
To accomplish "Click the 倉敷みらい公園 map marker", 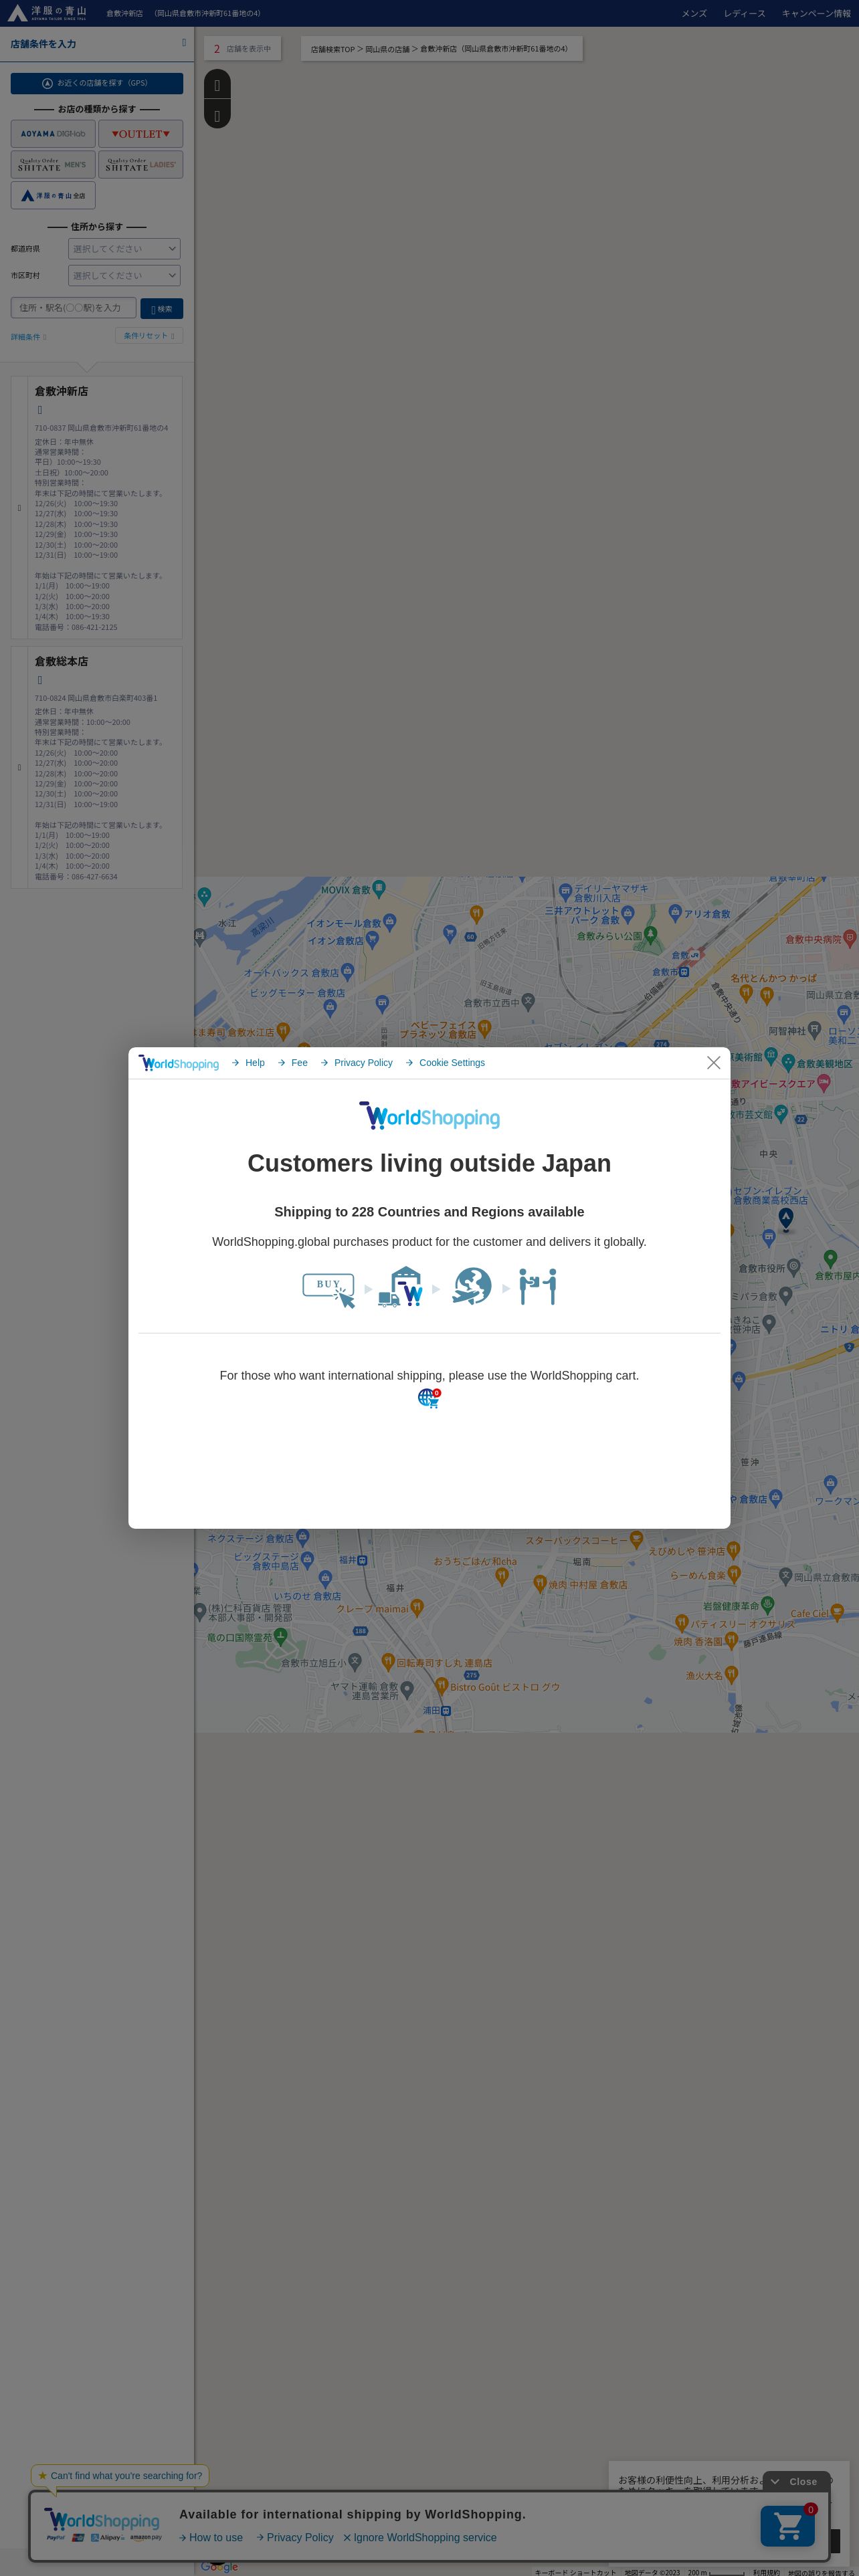I will point(650,935).
